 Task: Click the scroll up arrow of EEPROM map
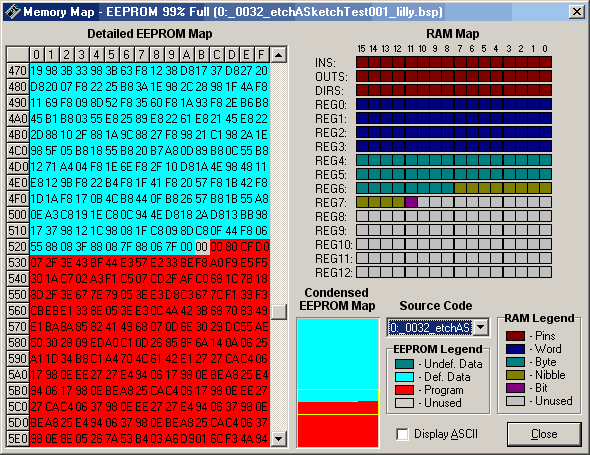pyautogui.click(x=278, y=55)
